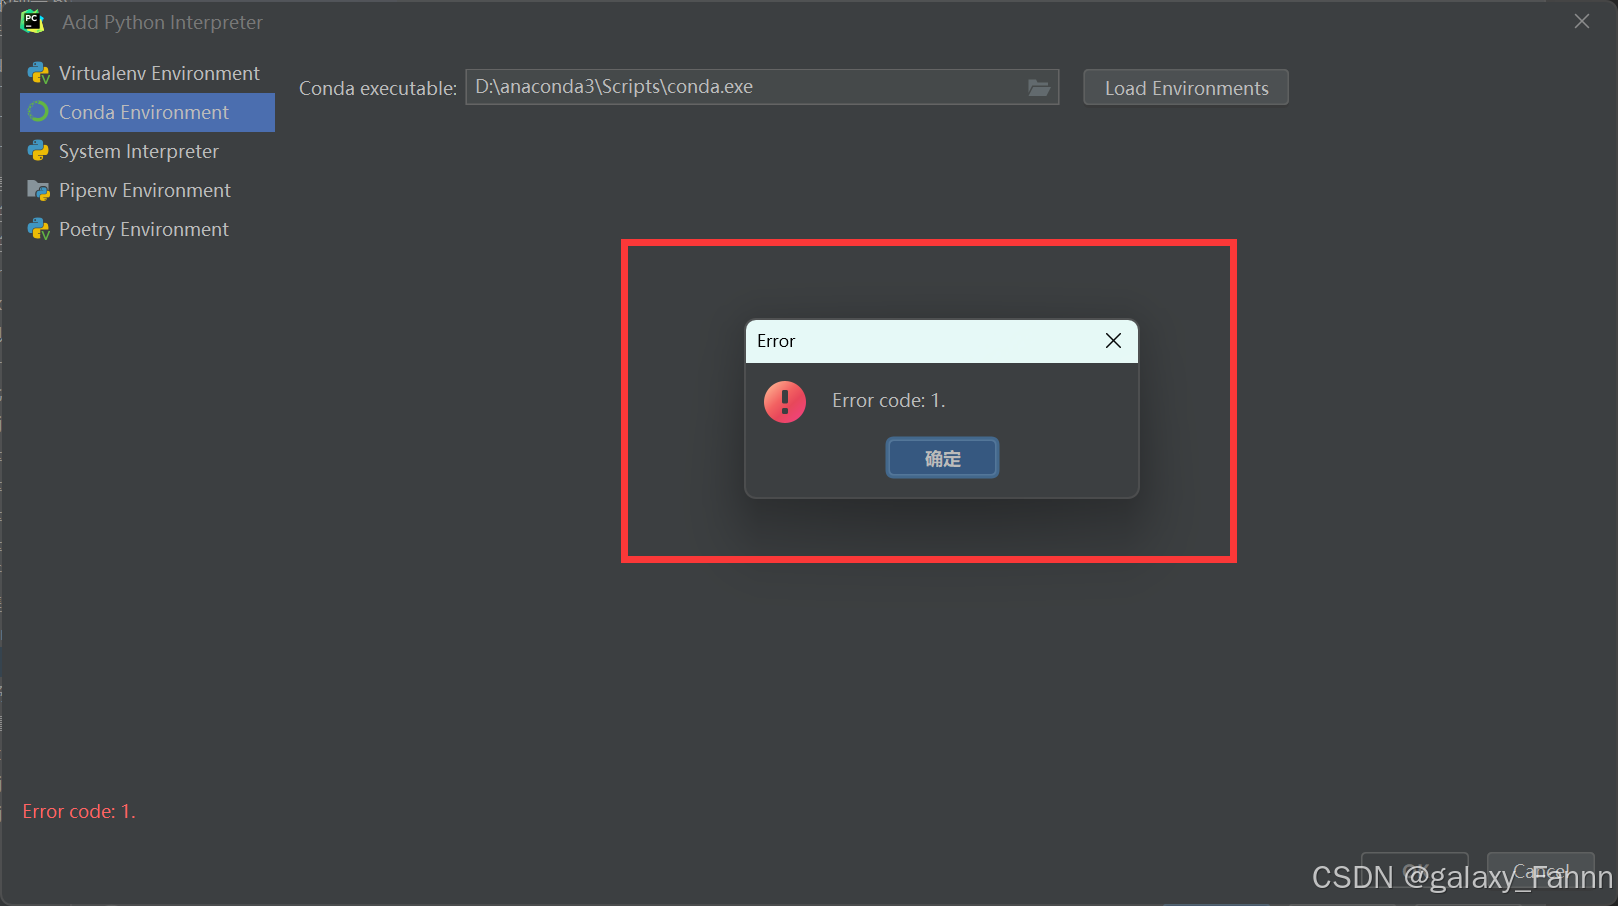Image resolution: width=1618 pixels, height=906 pixels.
Task: Click the Load Environments button
Action: [1184, 87]
